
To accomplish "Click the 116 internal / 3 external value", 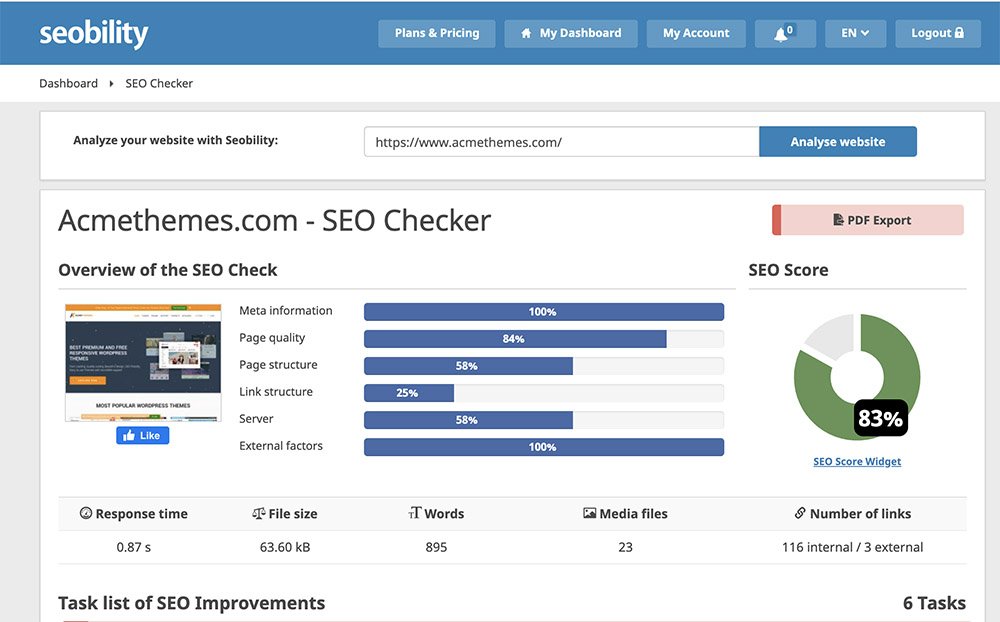I will click(853, 547).
